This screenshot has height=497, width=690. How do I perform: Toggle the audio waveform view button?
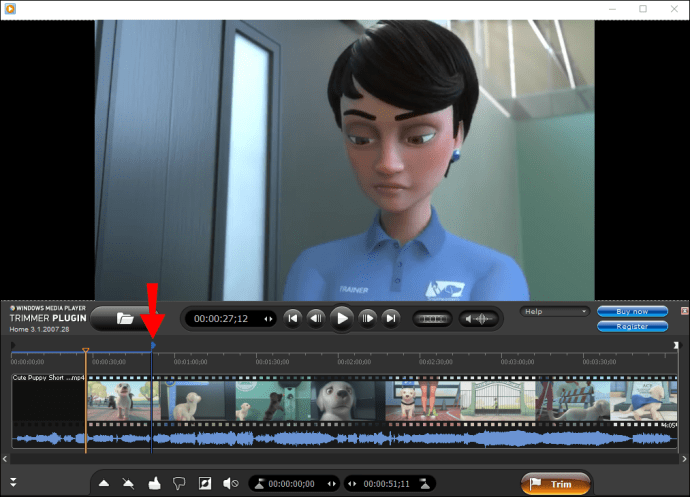pyautogui.click(x=479, y=319)
